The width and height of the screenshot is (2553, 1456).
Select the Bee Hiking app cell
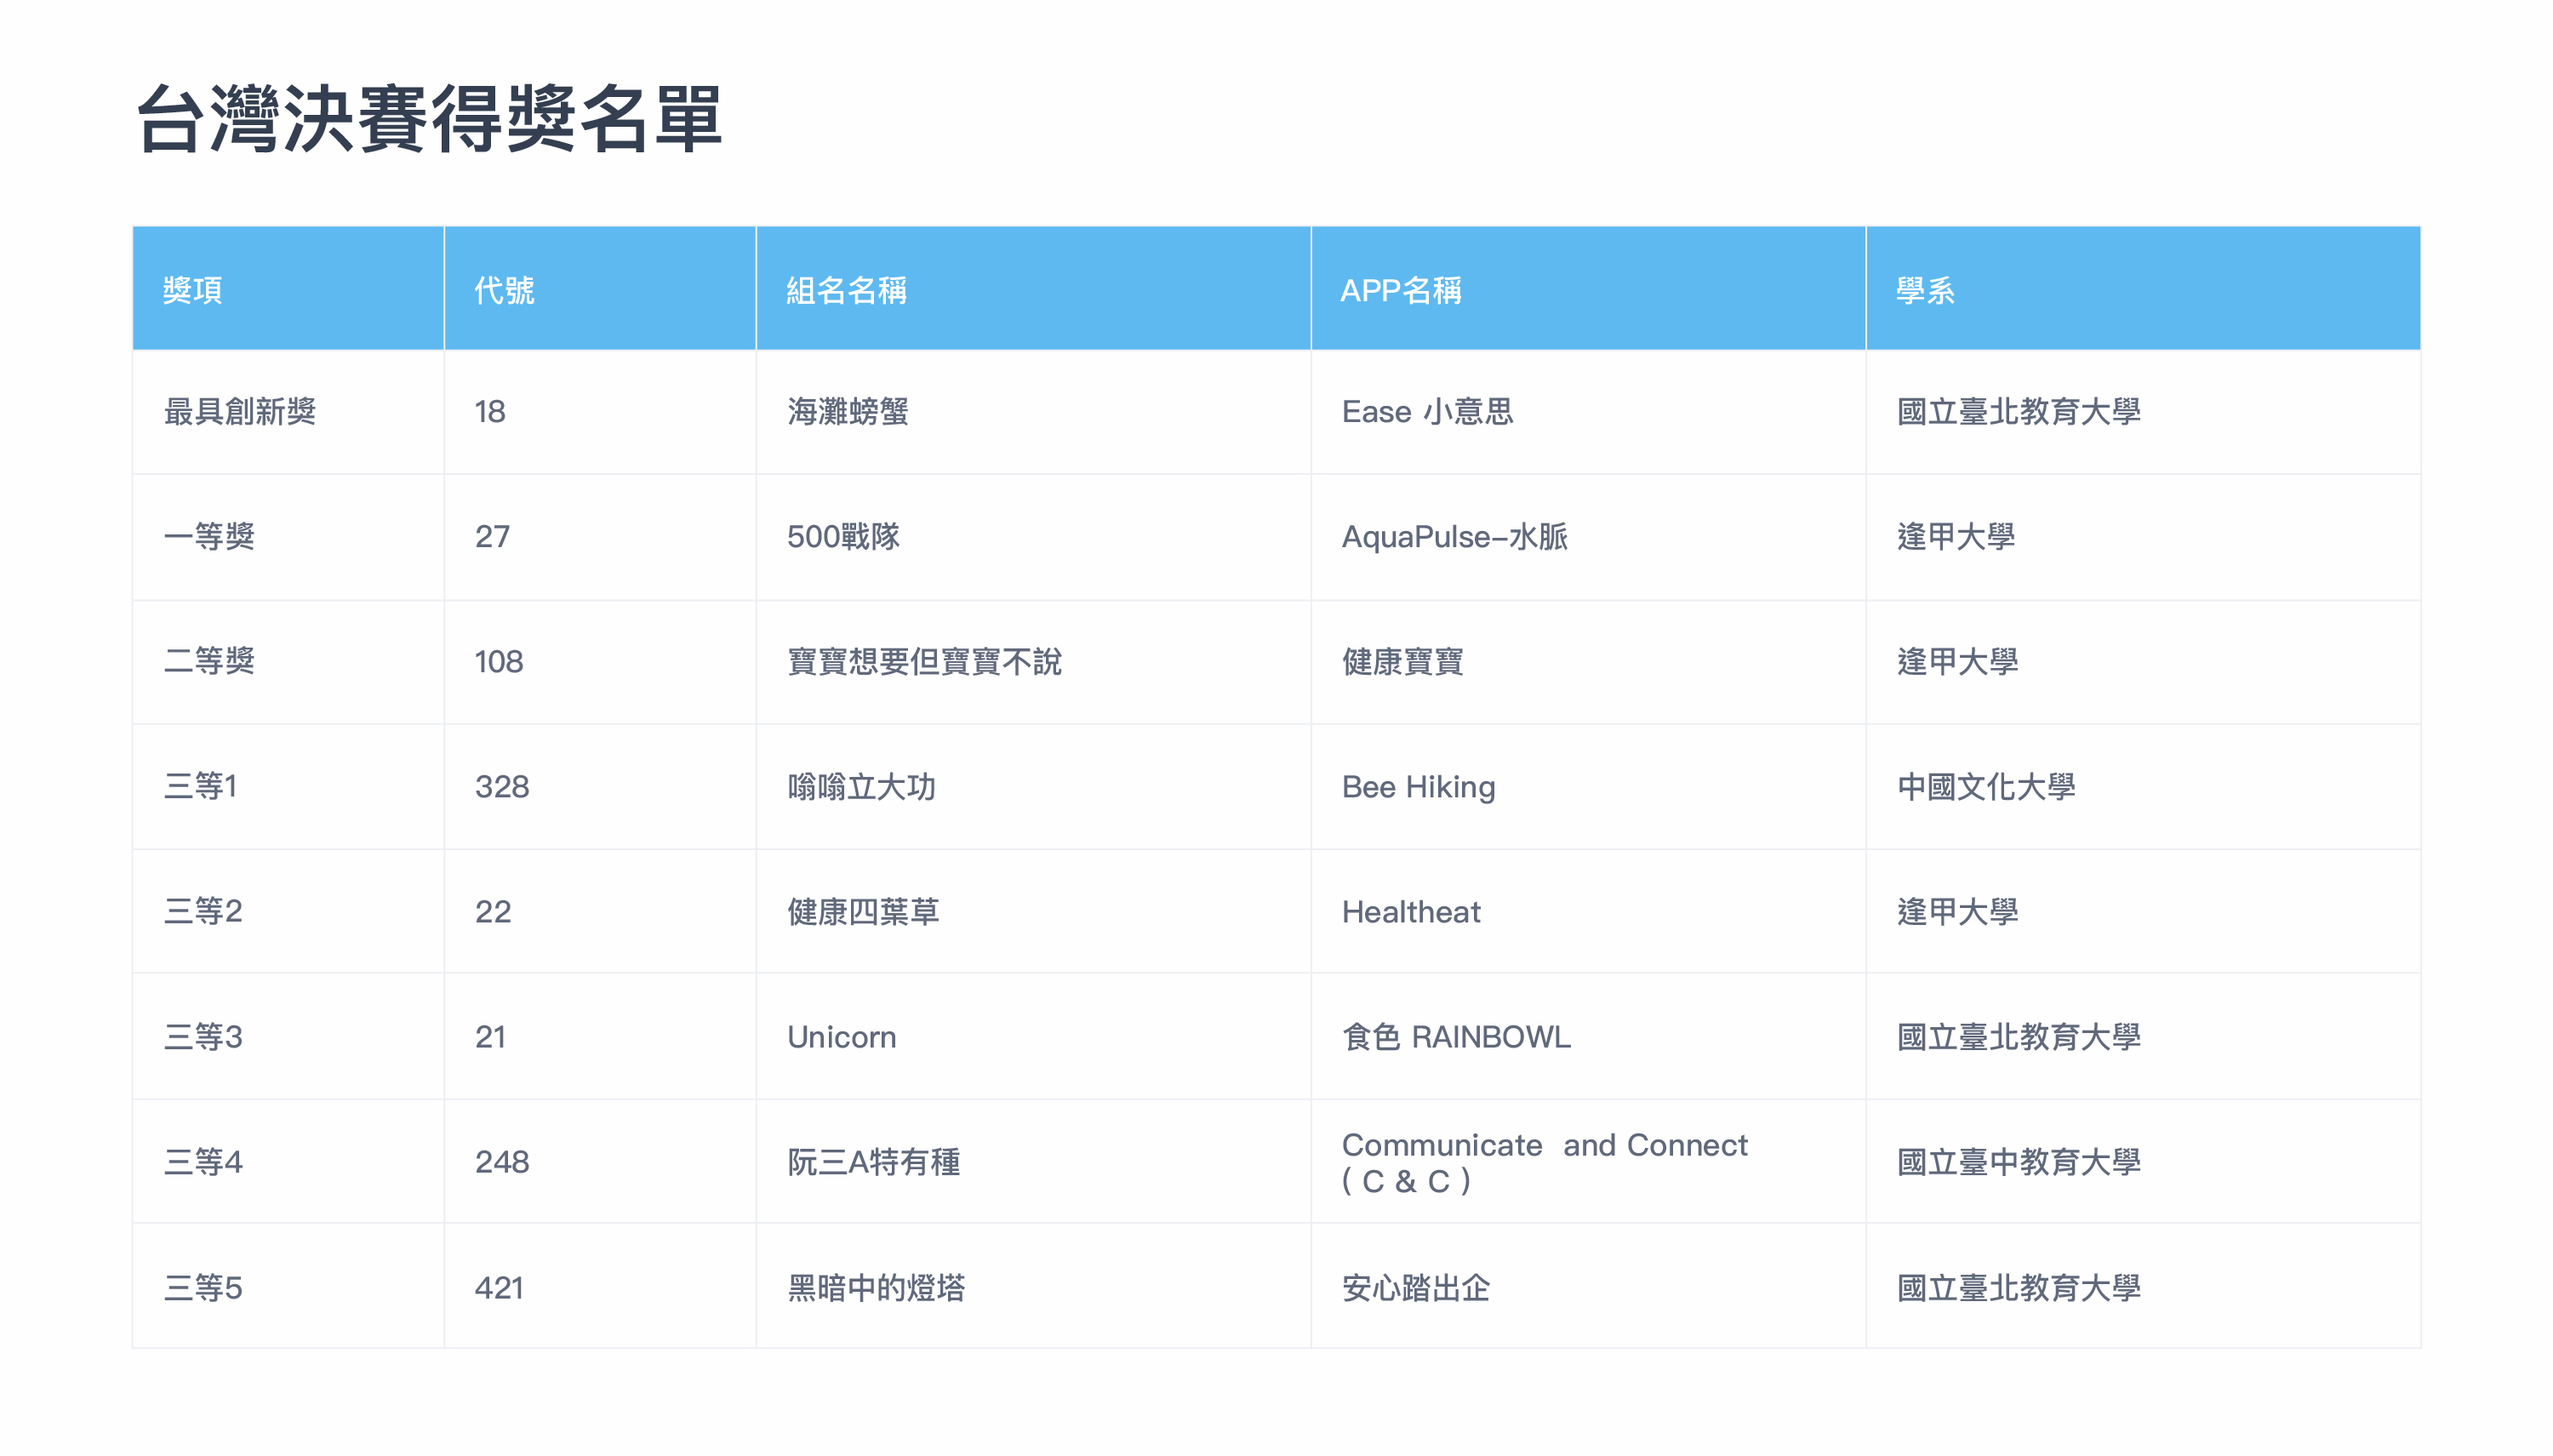pos(1418,787)
